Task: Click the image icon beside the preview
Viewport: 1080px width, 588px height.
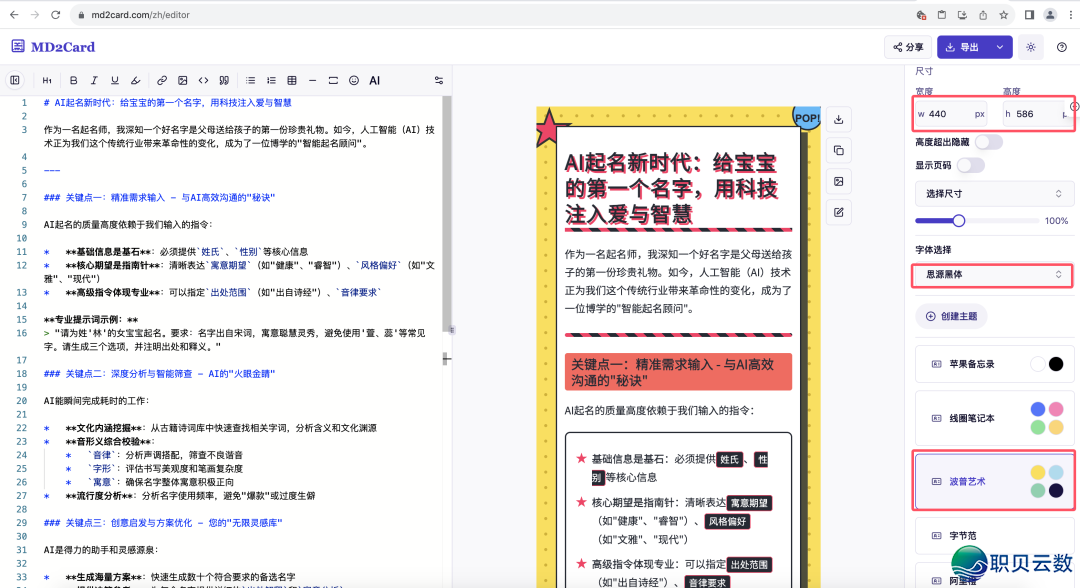Action: pyautogui.click(x=838, y=182)
